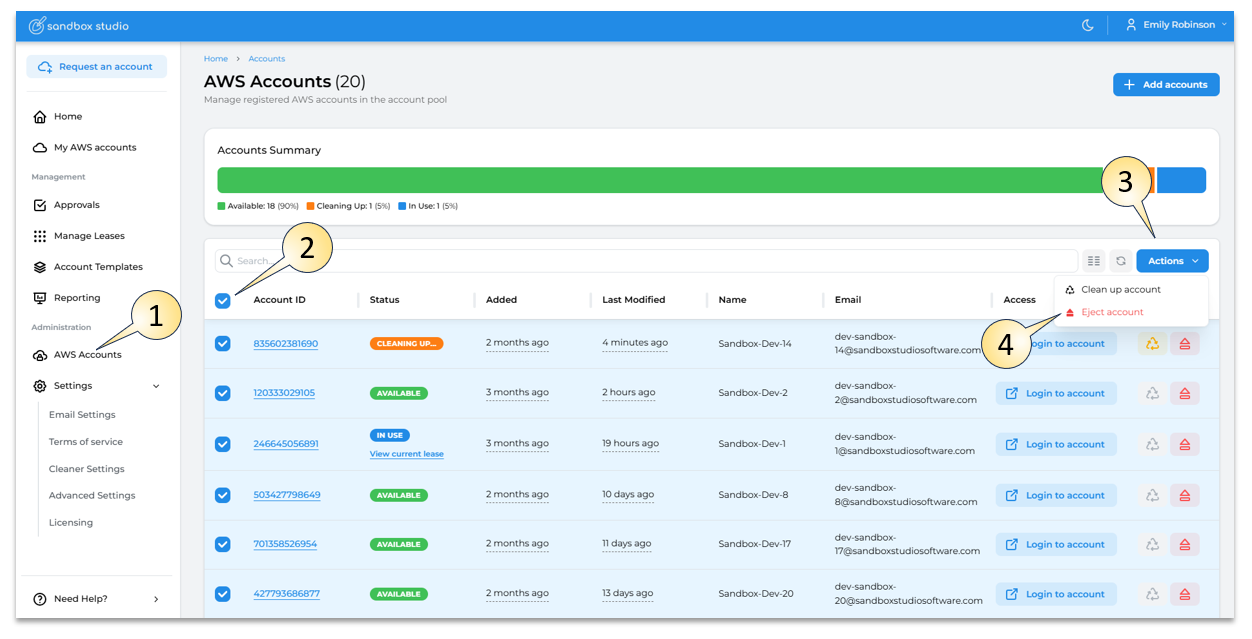
Task: Click orange Cleaning Up legend swatch
Action: point(310,206)
